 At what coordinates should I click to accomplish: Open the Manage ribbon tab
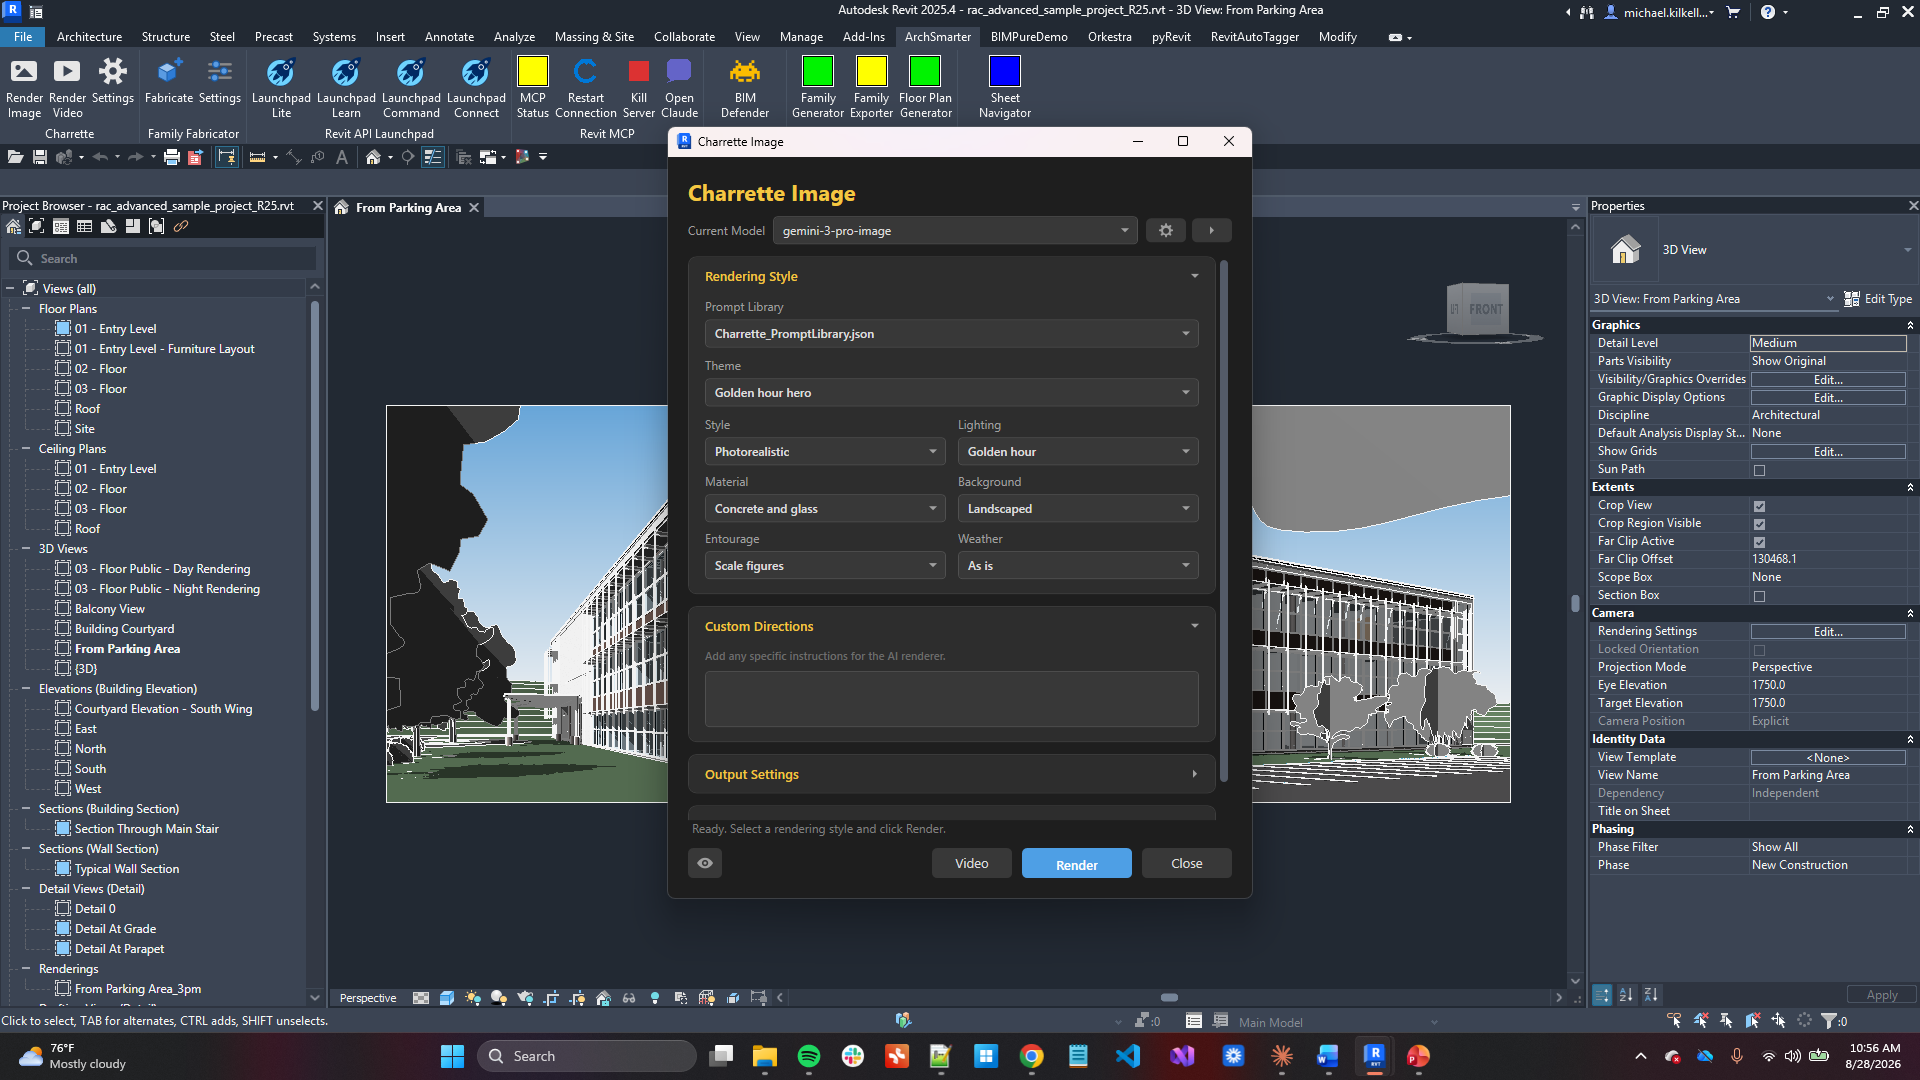click(x=801, y=37)
